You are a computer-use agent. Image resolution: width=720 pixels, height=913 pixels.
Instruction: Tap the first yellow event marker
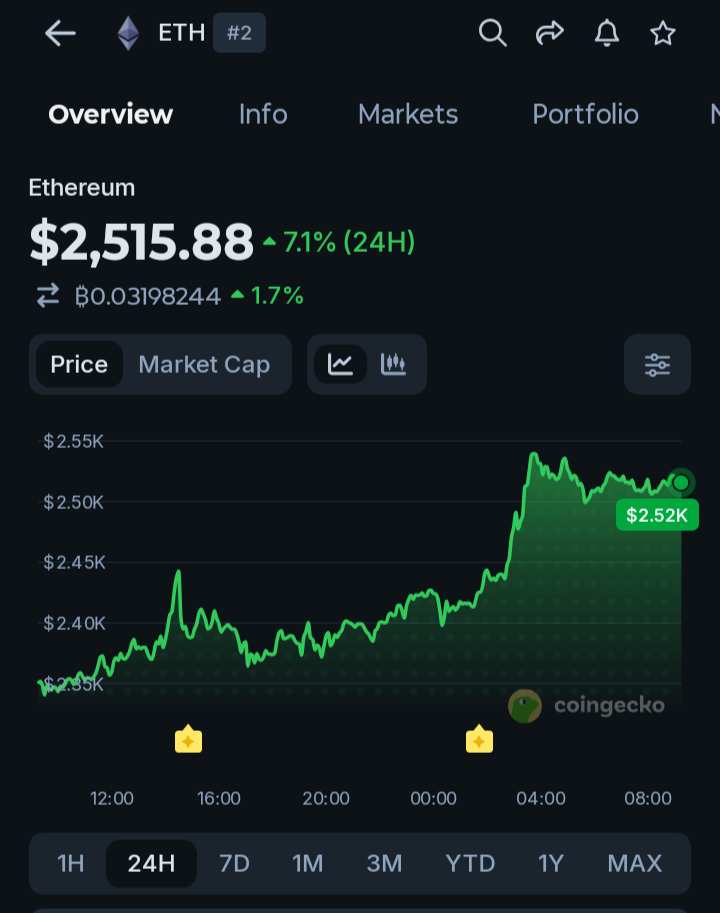[x=189, y=739]
